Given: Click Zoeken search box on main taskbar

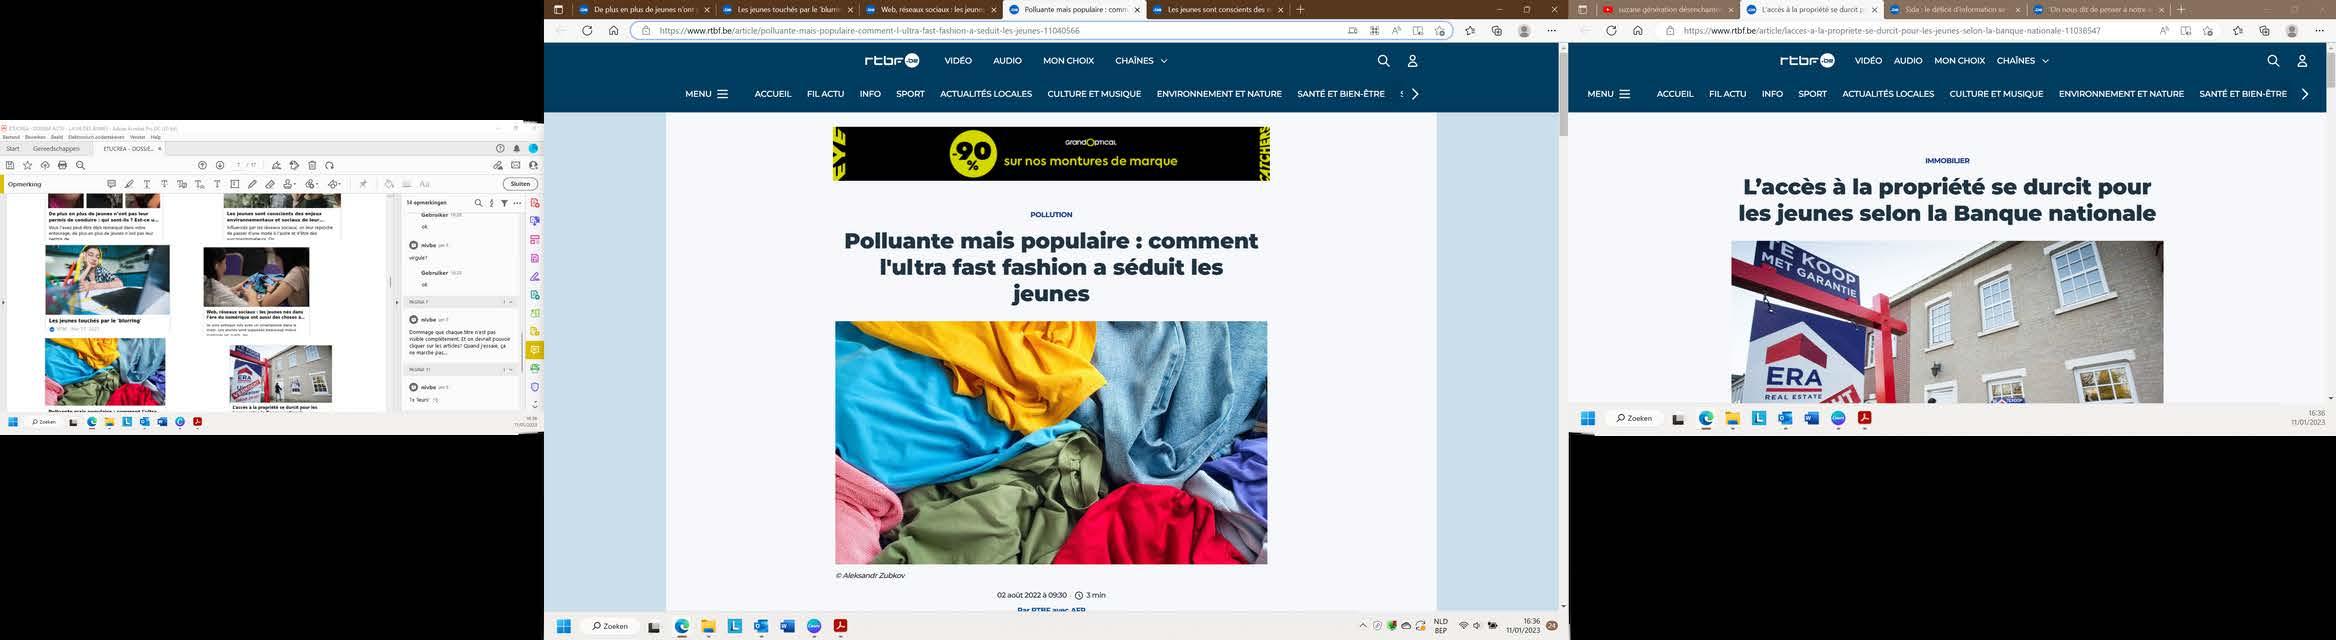Looking at the screenshot, I should tap(609, 626).
